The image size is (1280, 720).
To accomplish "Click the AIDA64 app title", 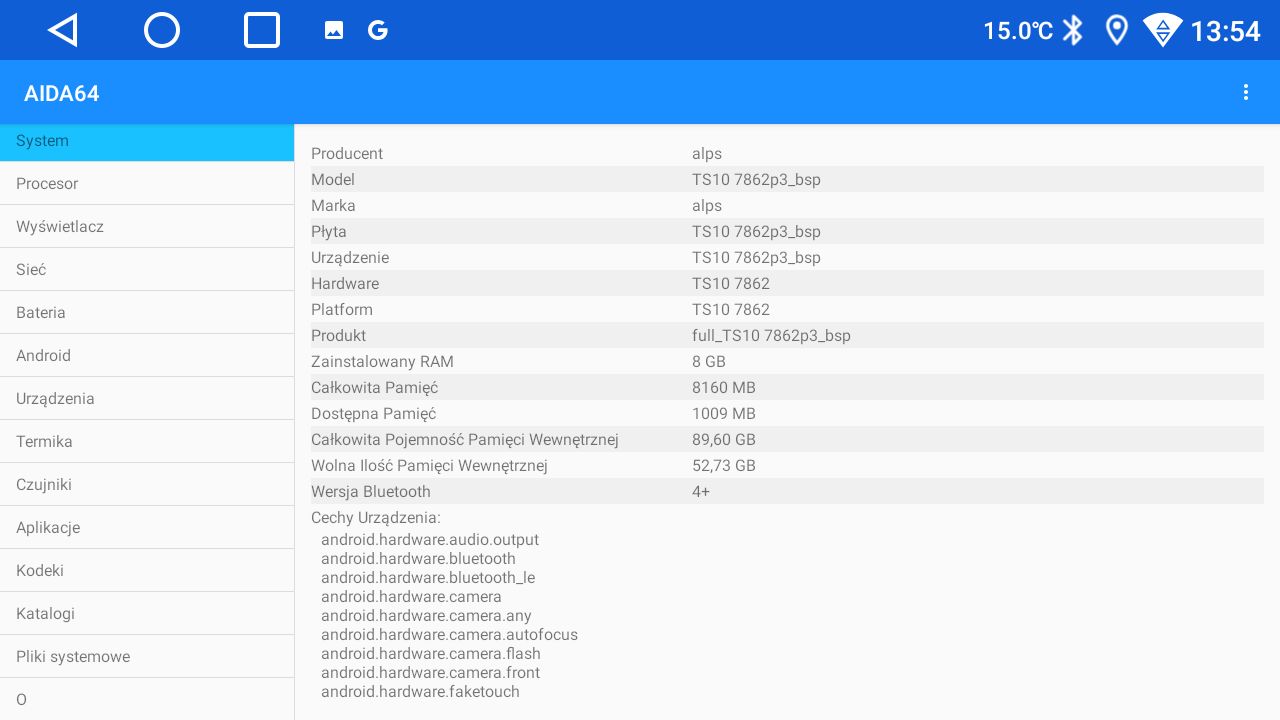I will click(62, 93).
